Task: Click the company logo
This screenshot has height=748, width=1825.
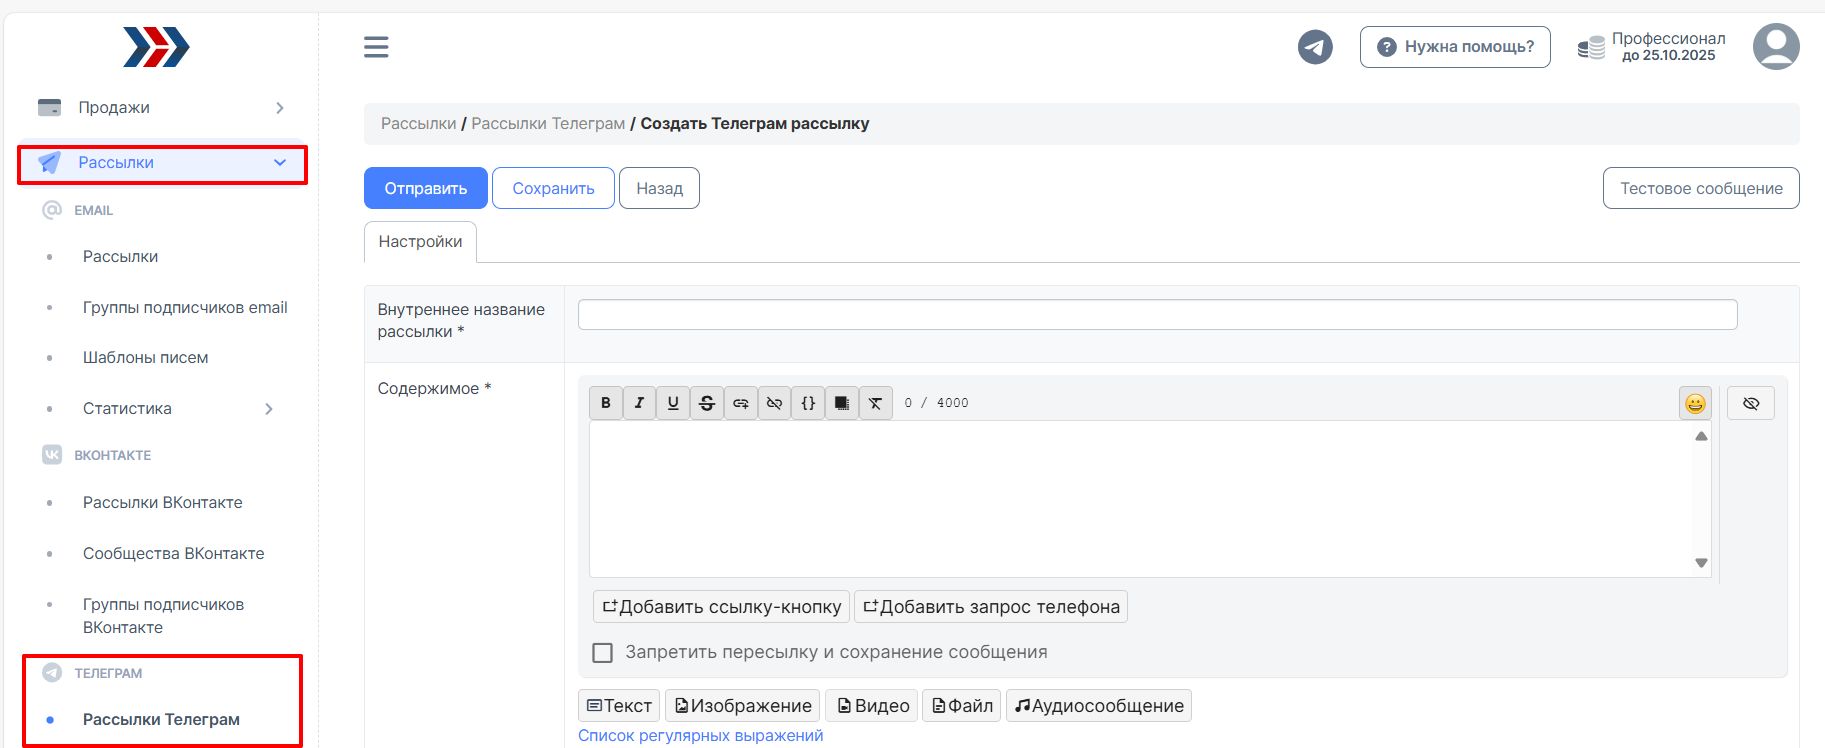Action: [x=156, y=47]
